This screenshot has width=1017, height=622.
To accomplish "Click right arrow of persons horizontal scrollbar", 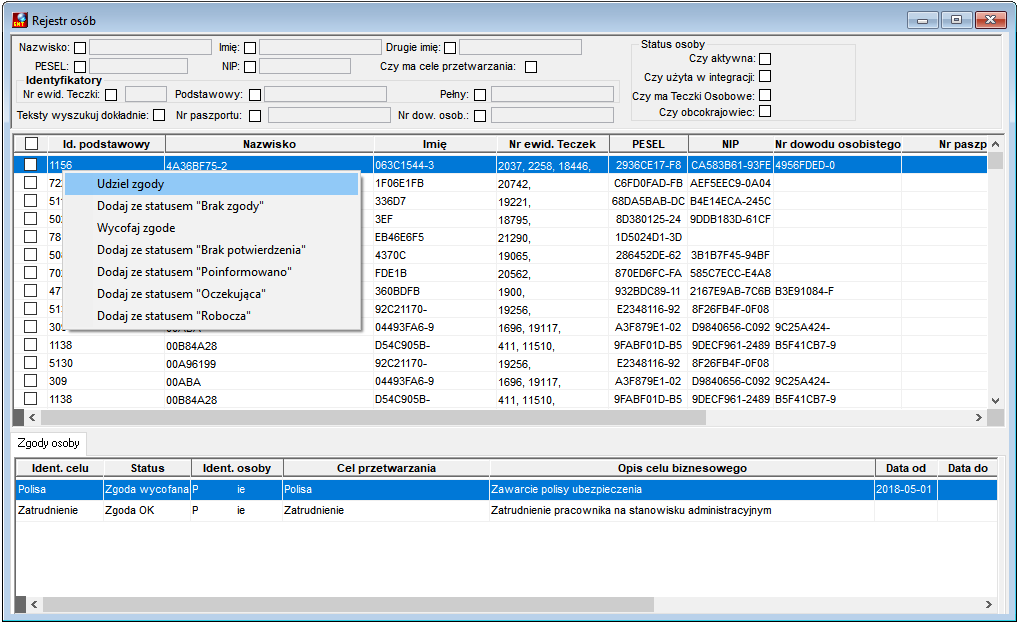I will click(979, 418).
